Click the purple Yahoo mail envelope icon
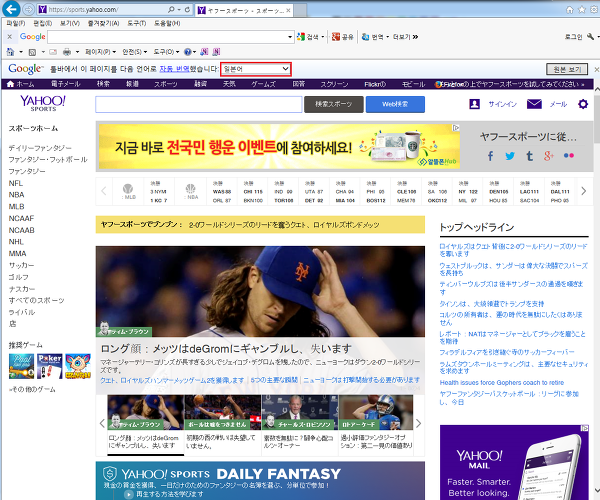This screenshot has height=500, width=600. [x=534, y=104]
